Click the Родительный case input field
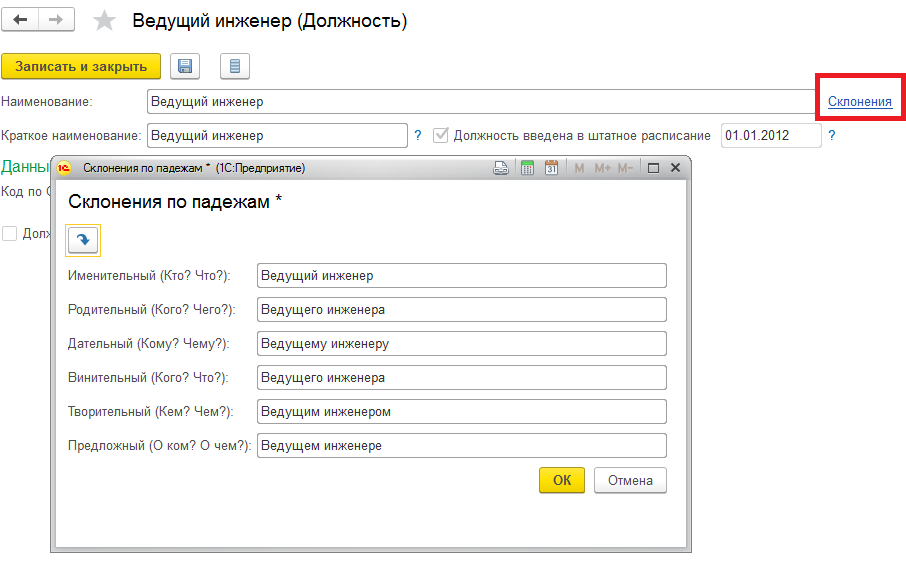This screenshot has width=906, height=561. pos(461,310)
